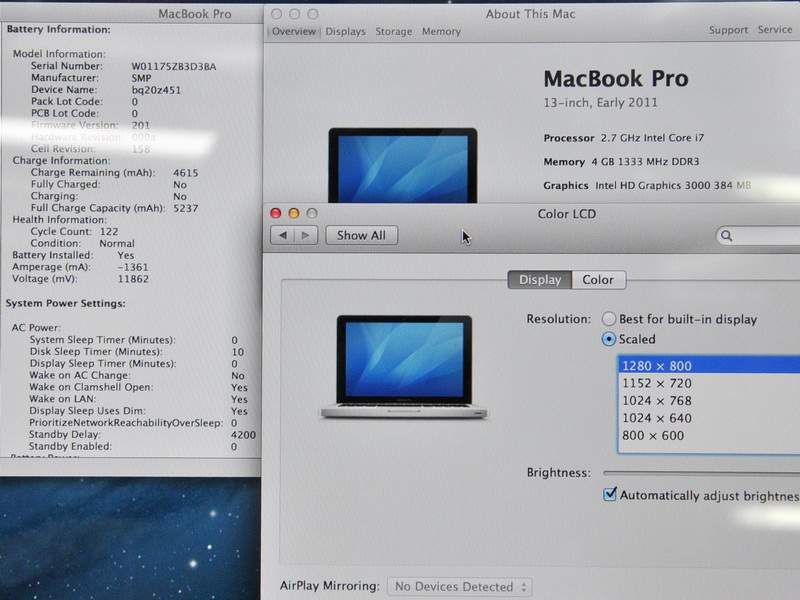Go forward using the right arrow in Color LCD
This screenshot has height=600, width=800.
click(306, 235)
